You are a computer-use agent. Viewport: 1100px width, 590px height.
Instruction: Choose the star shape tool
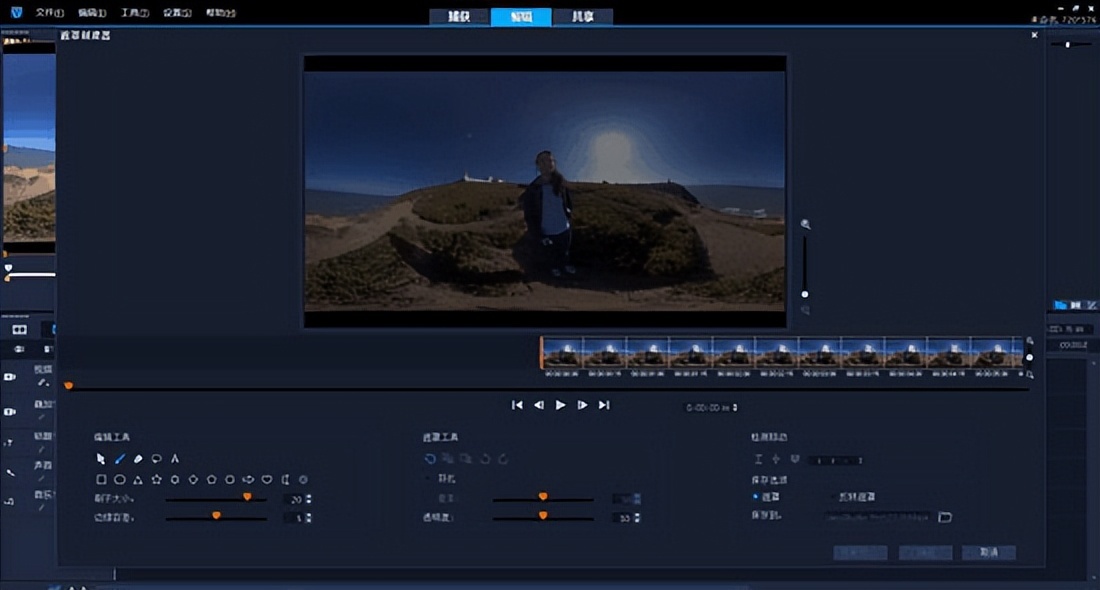click(x=156, y=480)
